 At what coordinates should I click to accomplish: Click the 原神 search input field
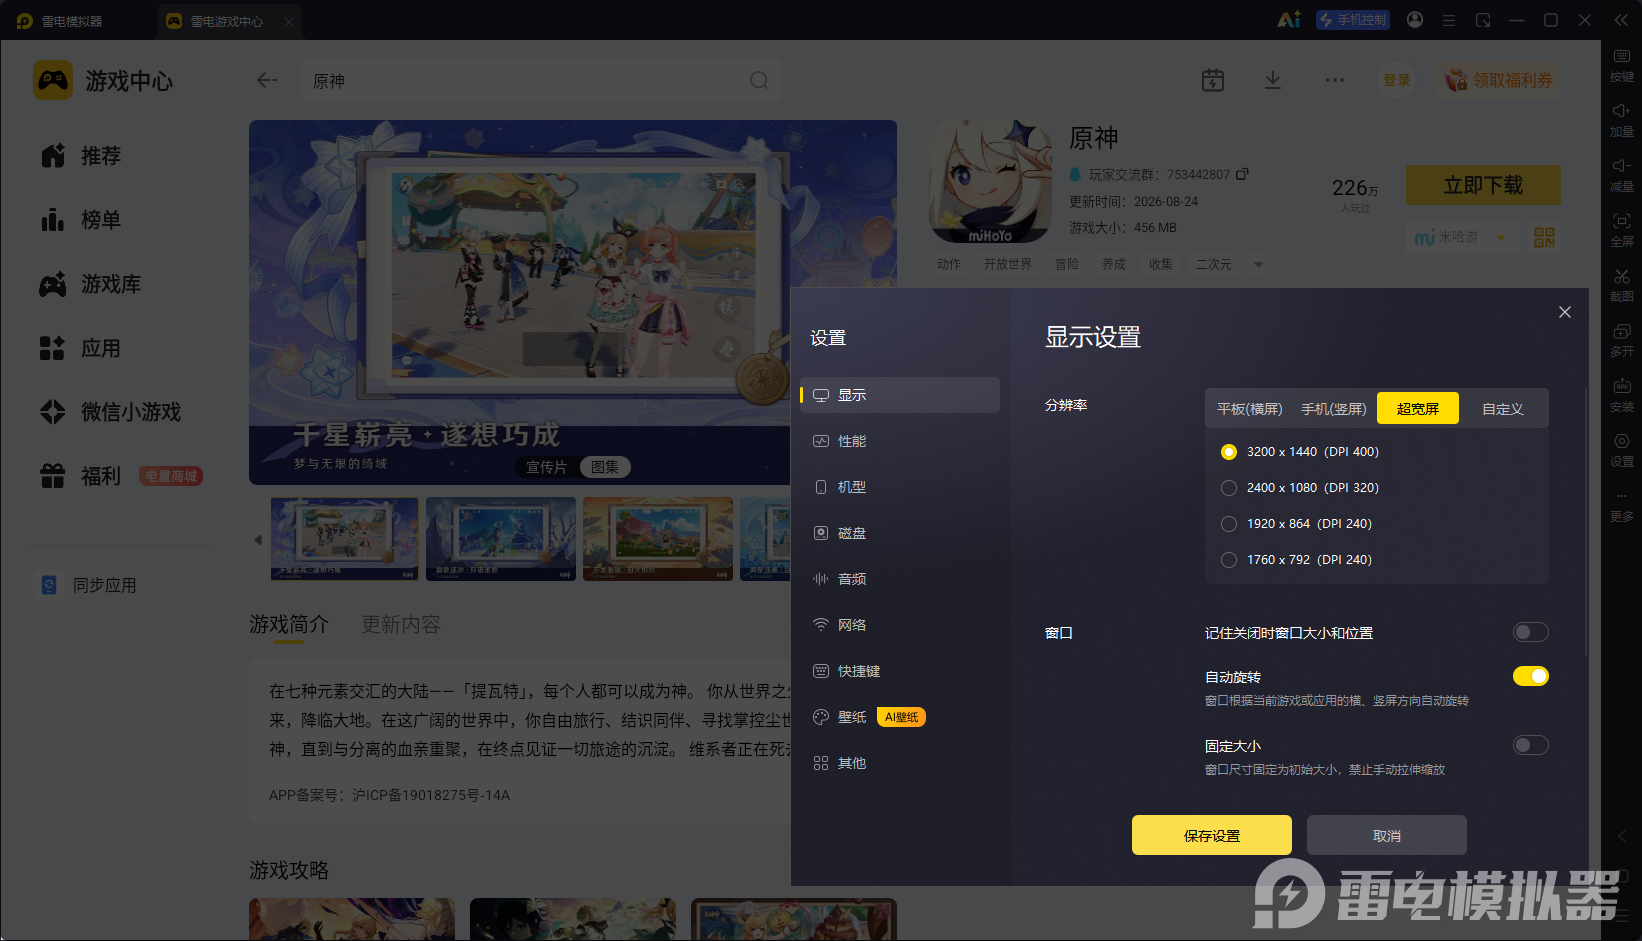tap(540, 80)
